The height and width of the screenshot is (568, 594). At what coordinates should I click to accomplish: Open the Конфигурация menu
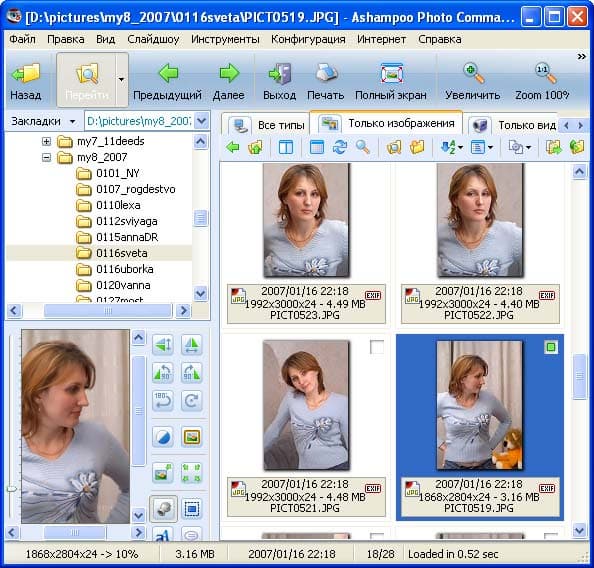(x=308, y=39)
